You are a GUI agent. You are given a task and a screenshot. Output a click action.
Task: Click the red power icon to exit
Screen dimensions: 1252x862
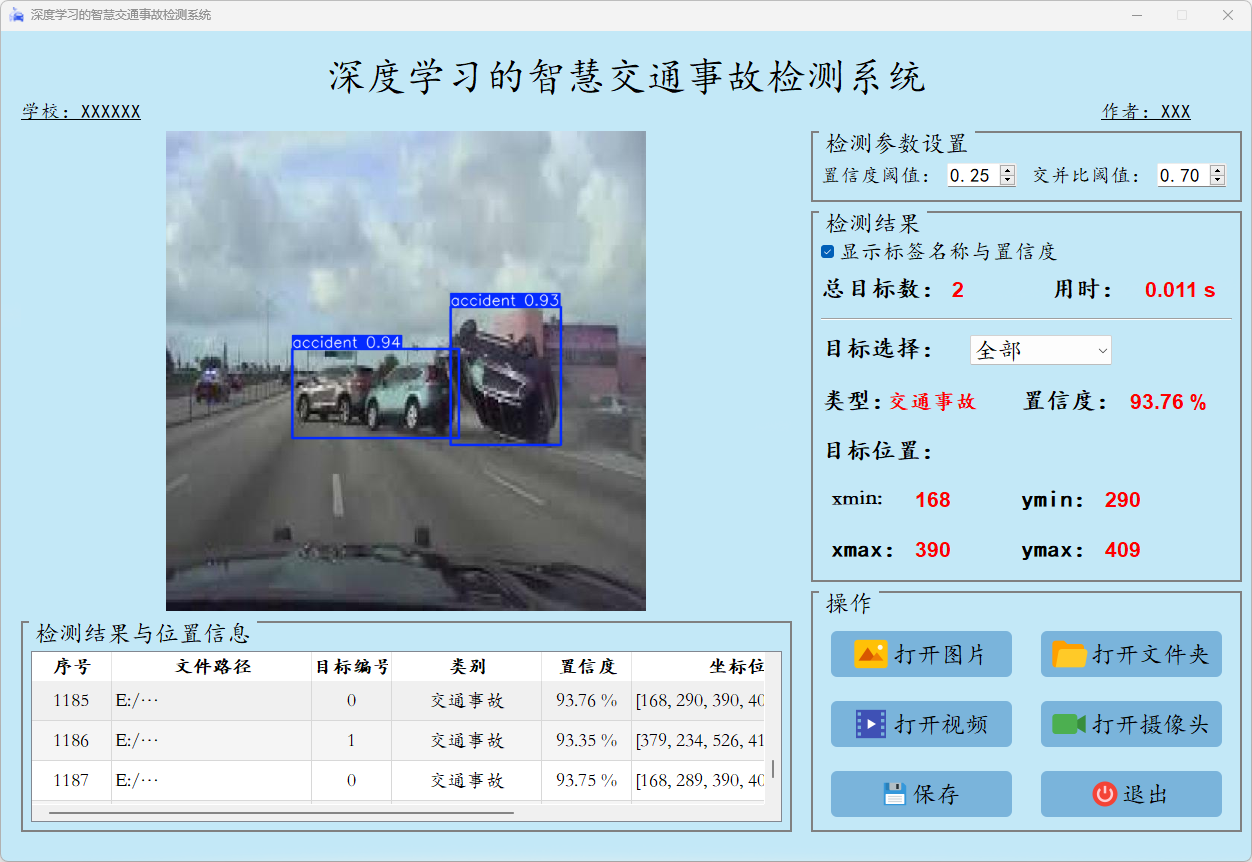1104,794
